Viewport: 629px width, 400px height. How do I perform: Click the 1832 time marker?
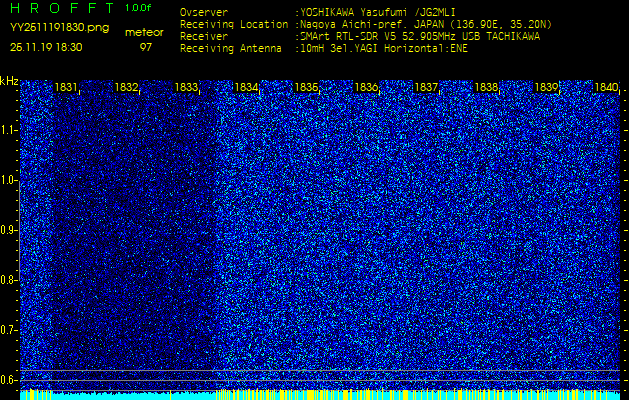(x=126, y=87)
